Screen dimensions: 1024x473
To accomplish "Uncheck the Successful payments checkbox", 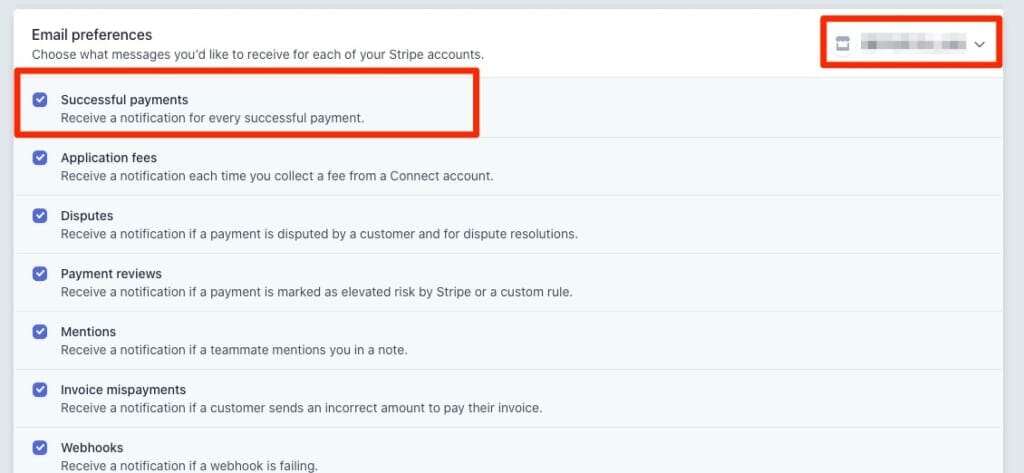I will click(40, 100).
